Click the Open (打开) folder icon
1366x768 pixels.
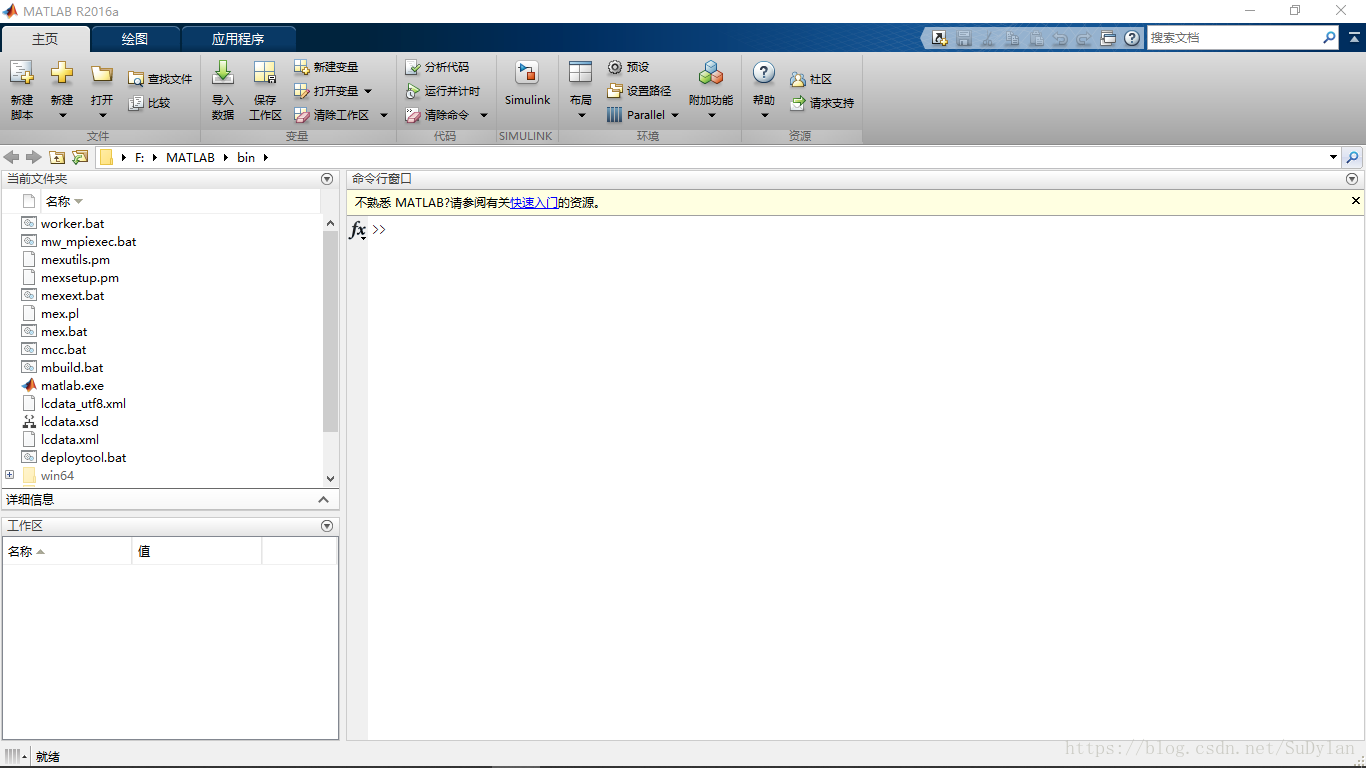click(x=102, y=73)
